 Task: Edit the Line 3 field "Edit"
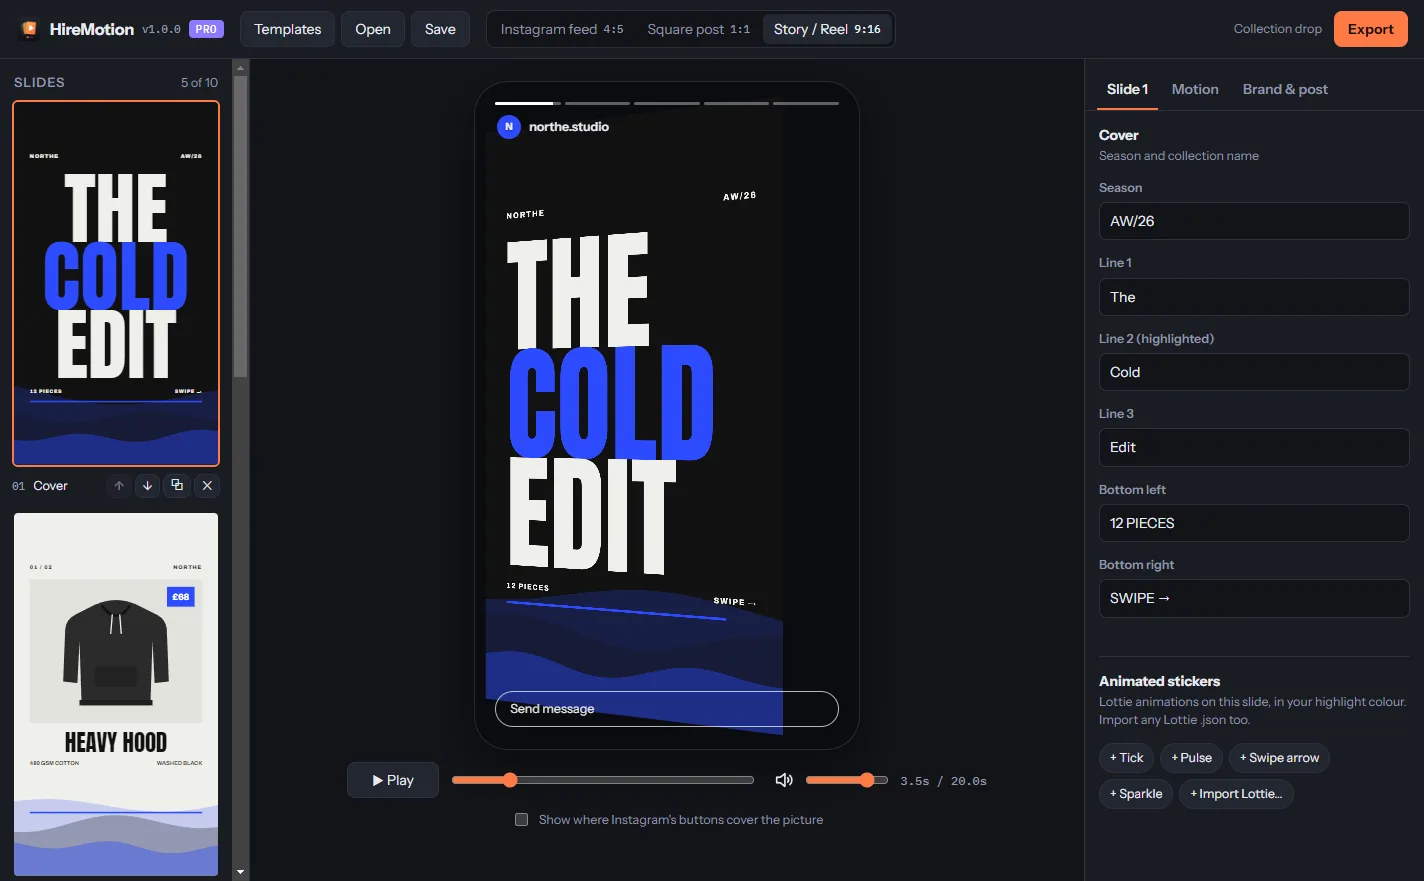(1254, 447)
